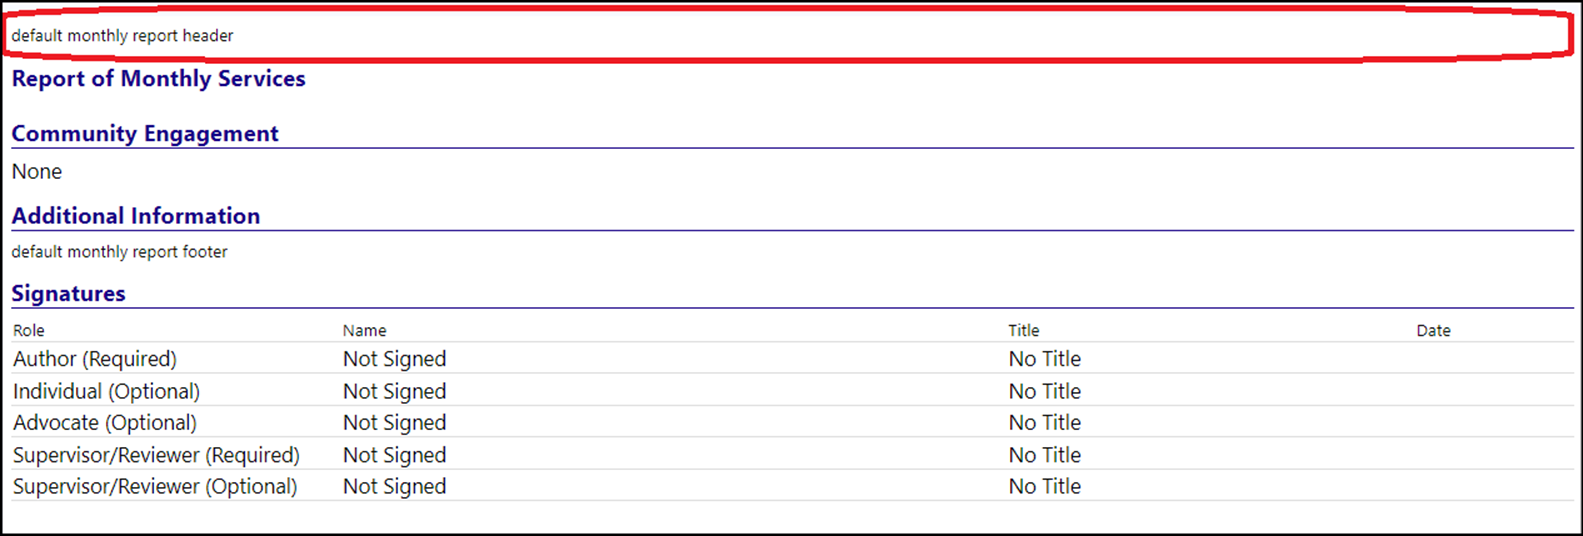Select the Author (Required) role row
Screen dimensions: 1583x536
[792, 359]
